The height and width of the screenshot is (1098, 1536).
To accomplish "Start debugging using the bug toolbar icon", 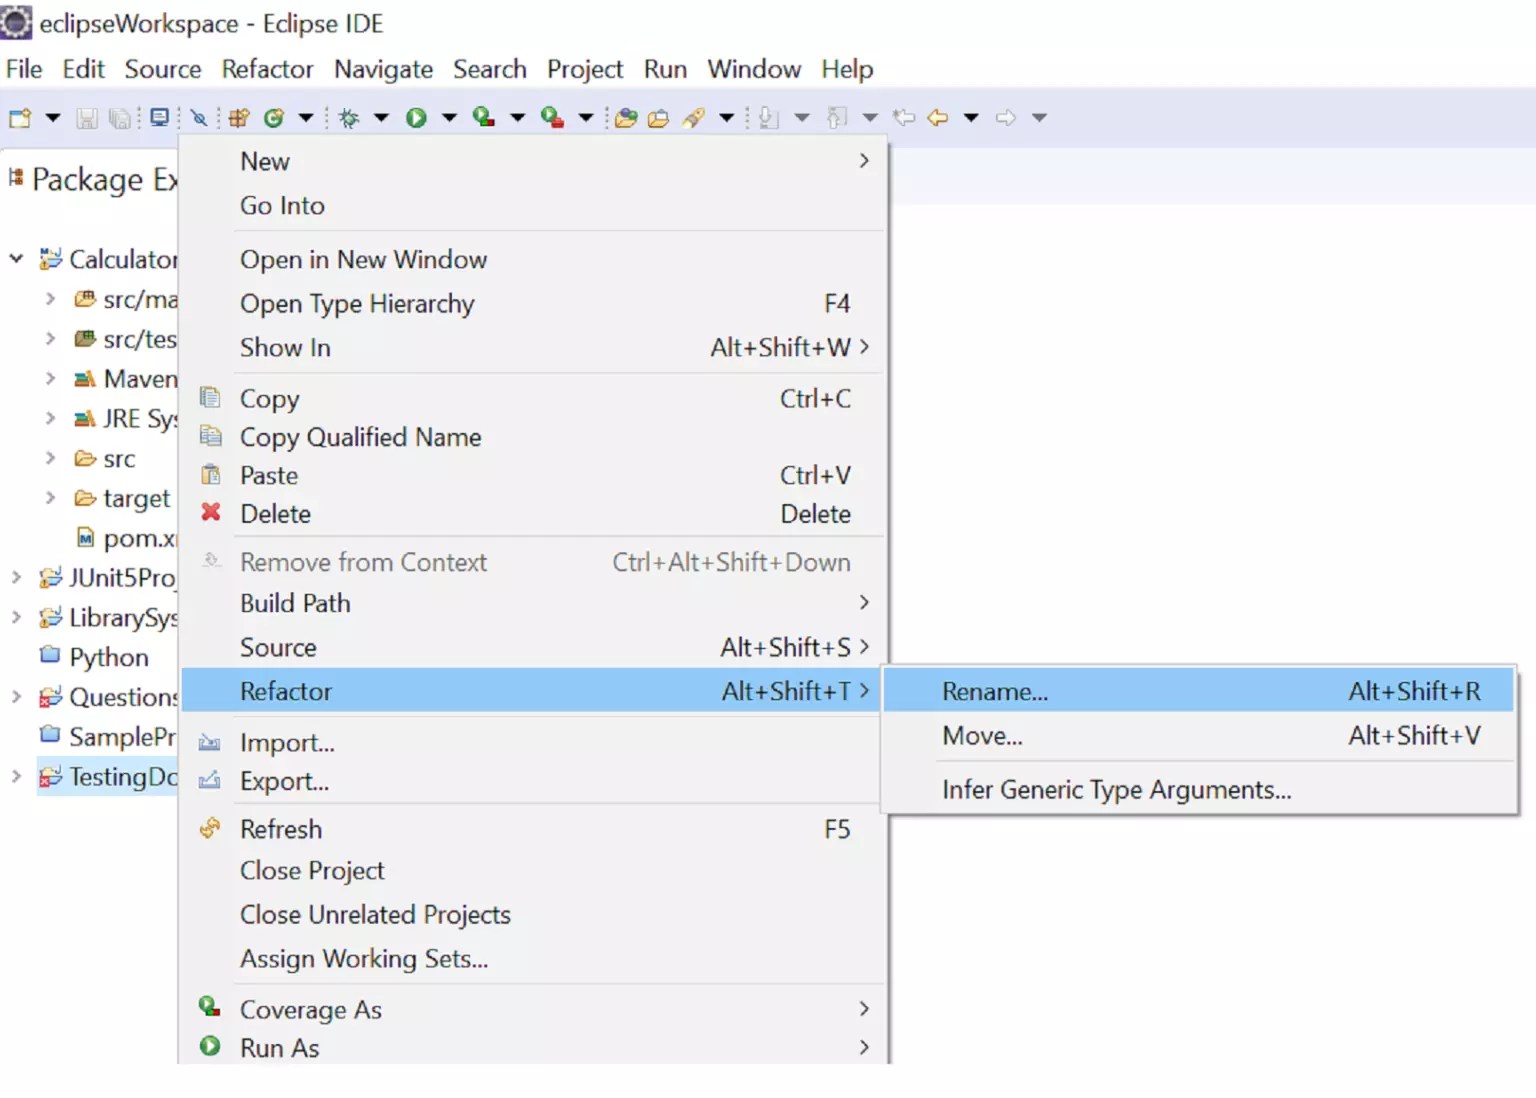I will point(347,117).
